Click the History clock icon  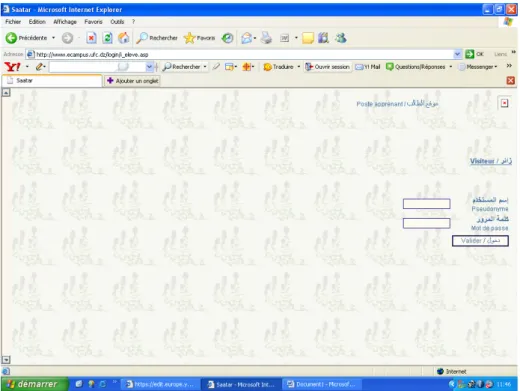227,38
